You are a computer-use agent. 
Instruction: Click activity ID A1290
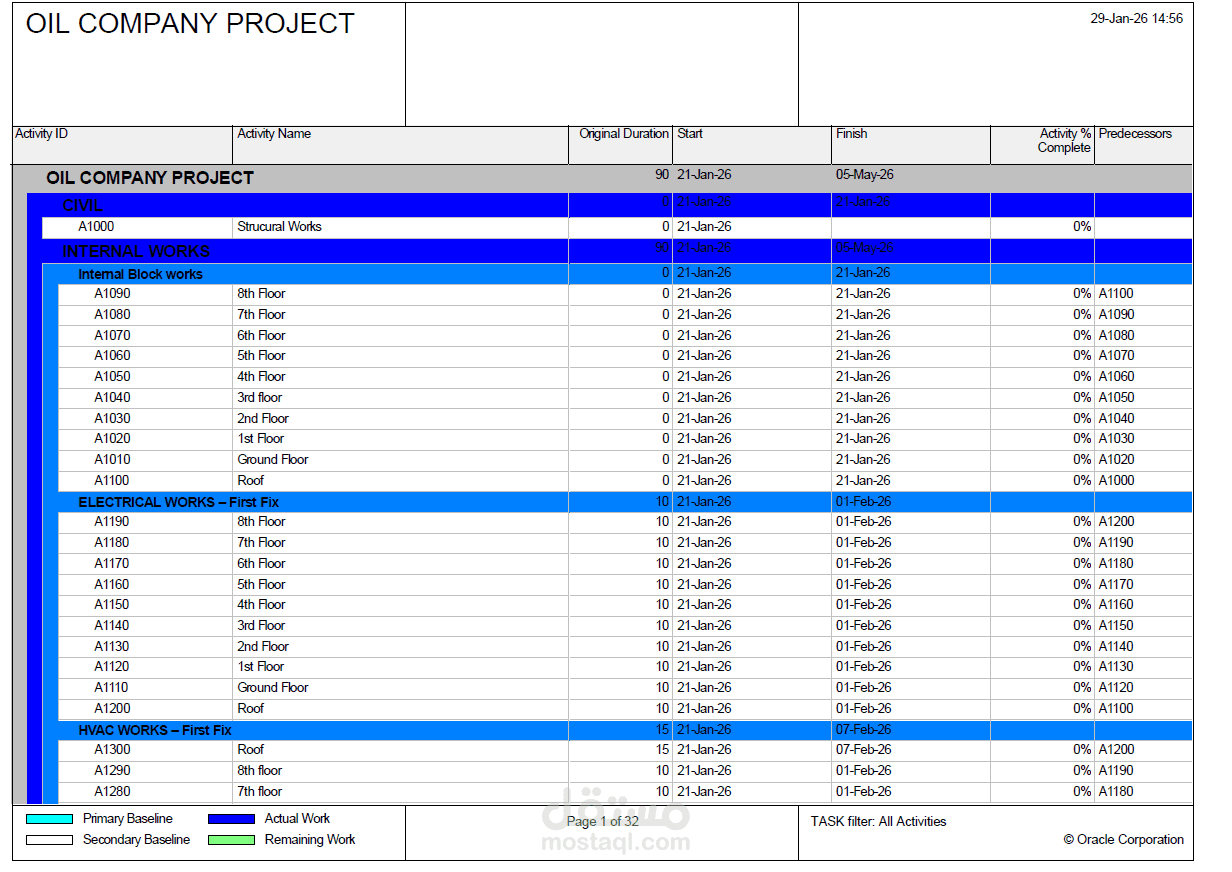[x=112, y=771]
